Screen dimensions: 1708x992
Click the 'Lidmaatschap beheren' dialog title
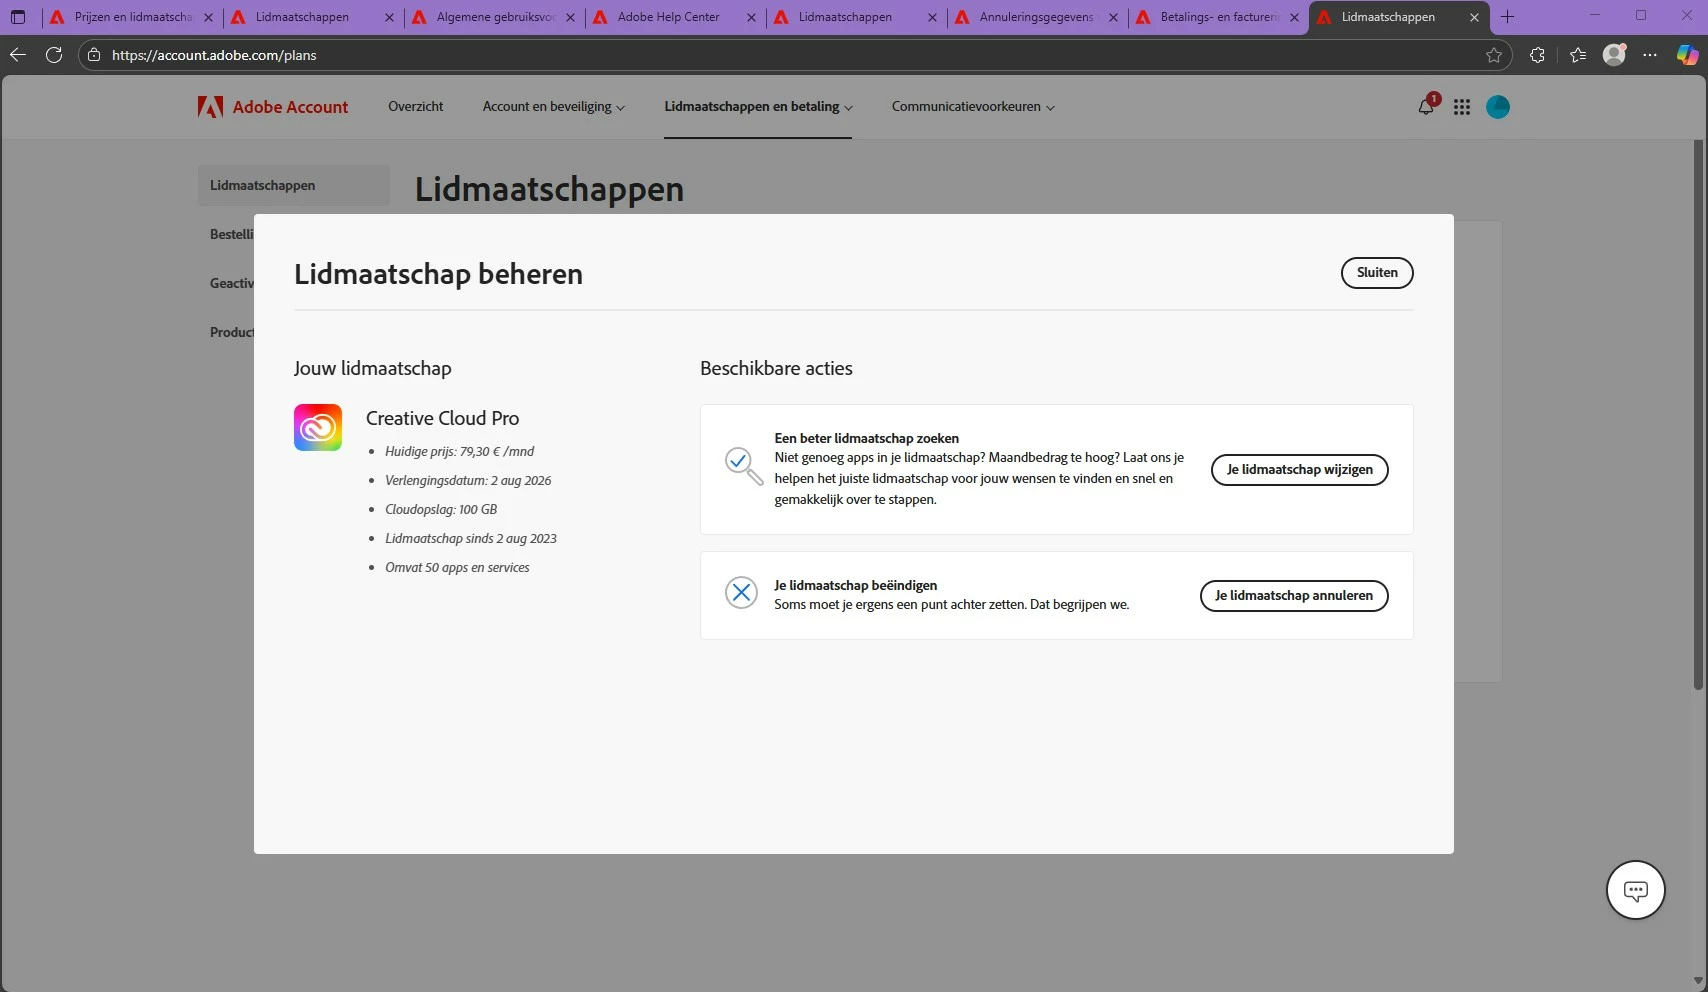(438, 274)
